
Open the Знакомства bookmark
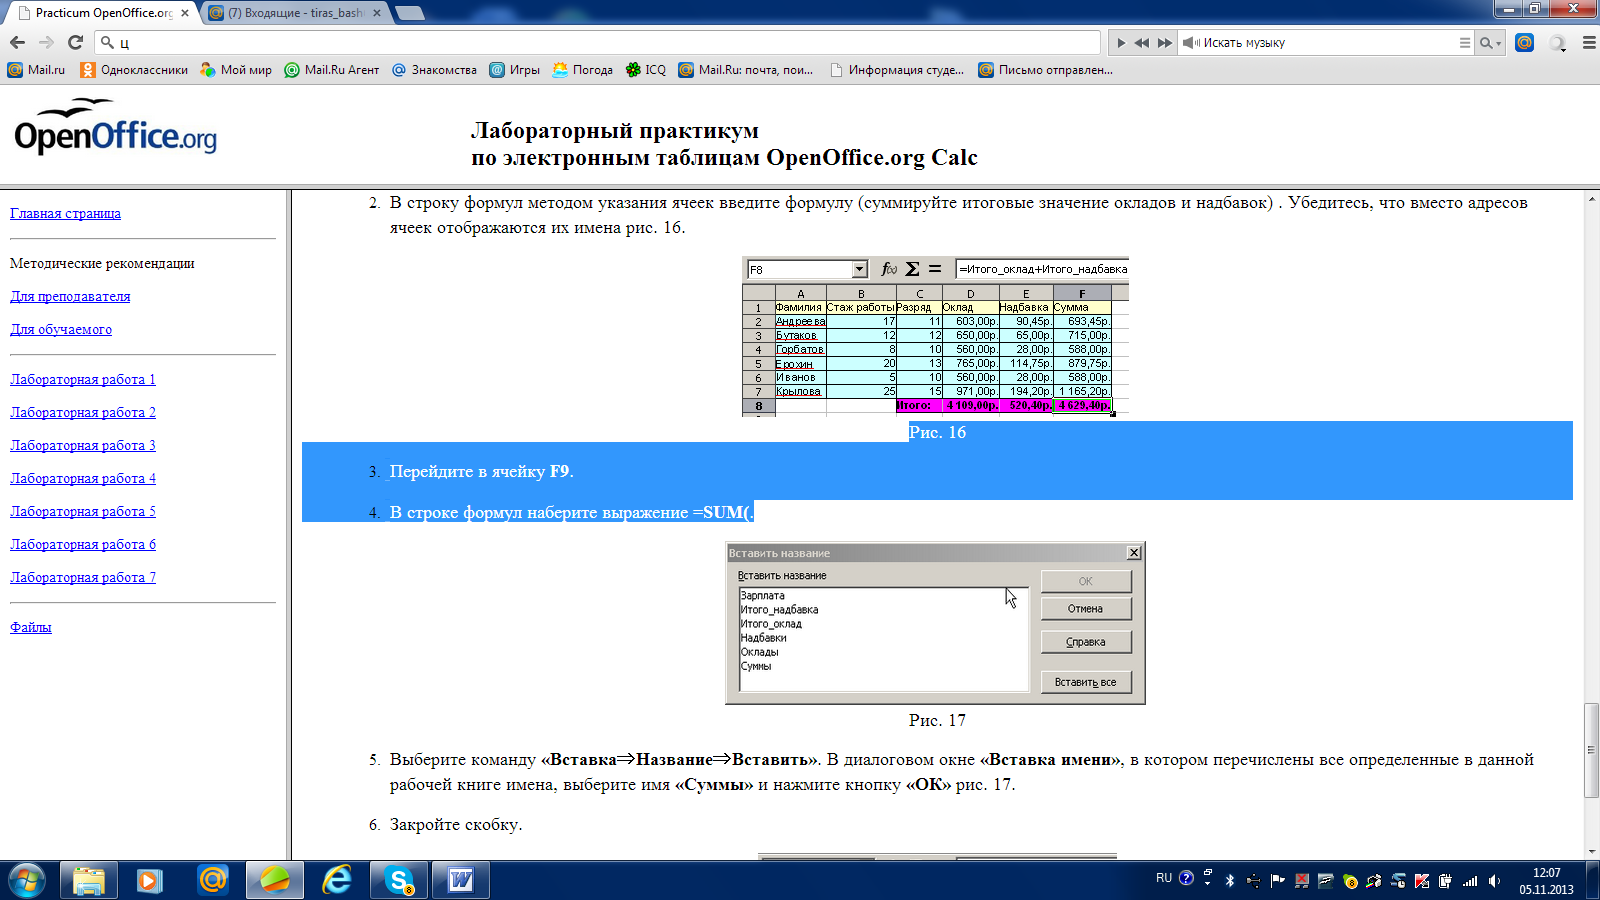434,70
